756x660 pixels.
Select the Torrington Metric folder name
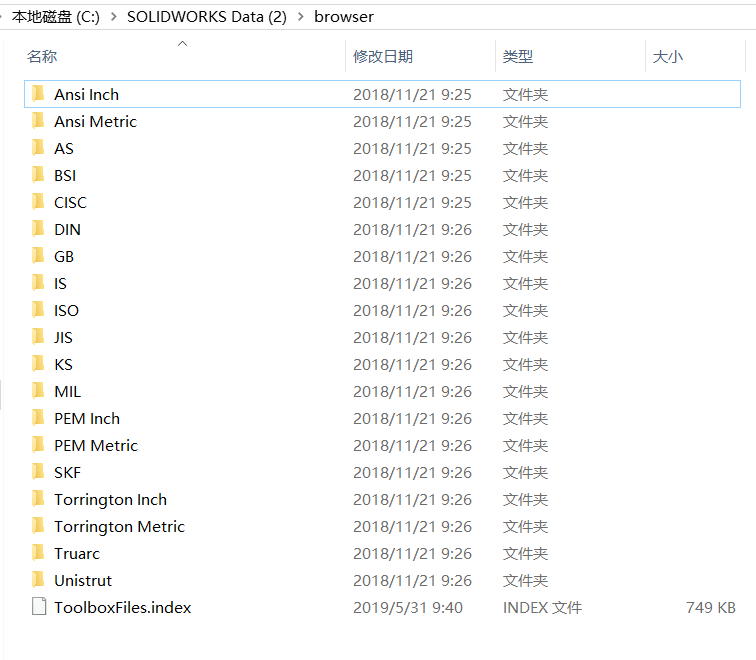point(120,526)
